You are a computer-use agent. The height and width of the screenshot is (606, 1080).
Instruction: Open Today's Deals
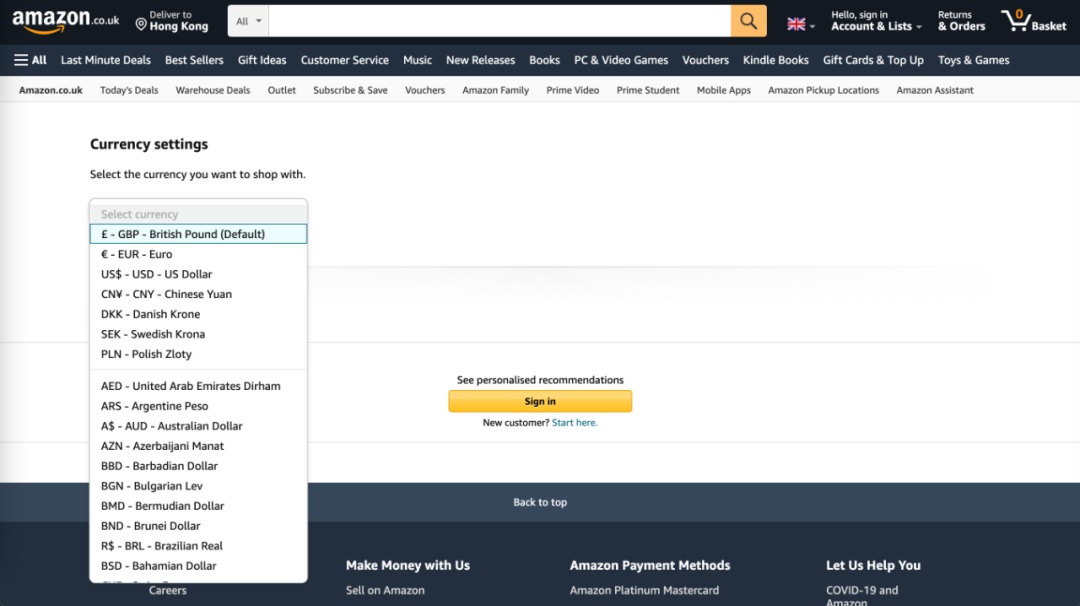(x=129, y=90)
